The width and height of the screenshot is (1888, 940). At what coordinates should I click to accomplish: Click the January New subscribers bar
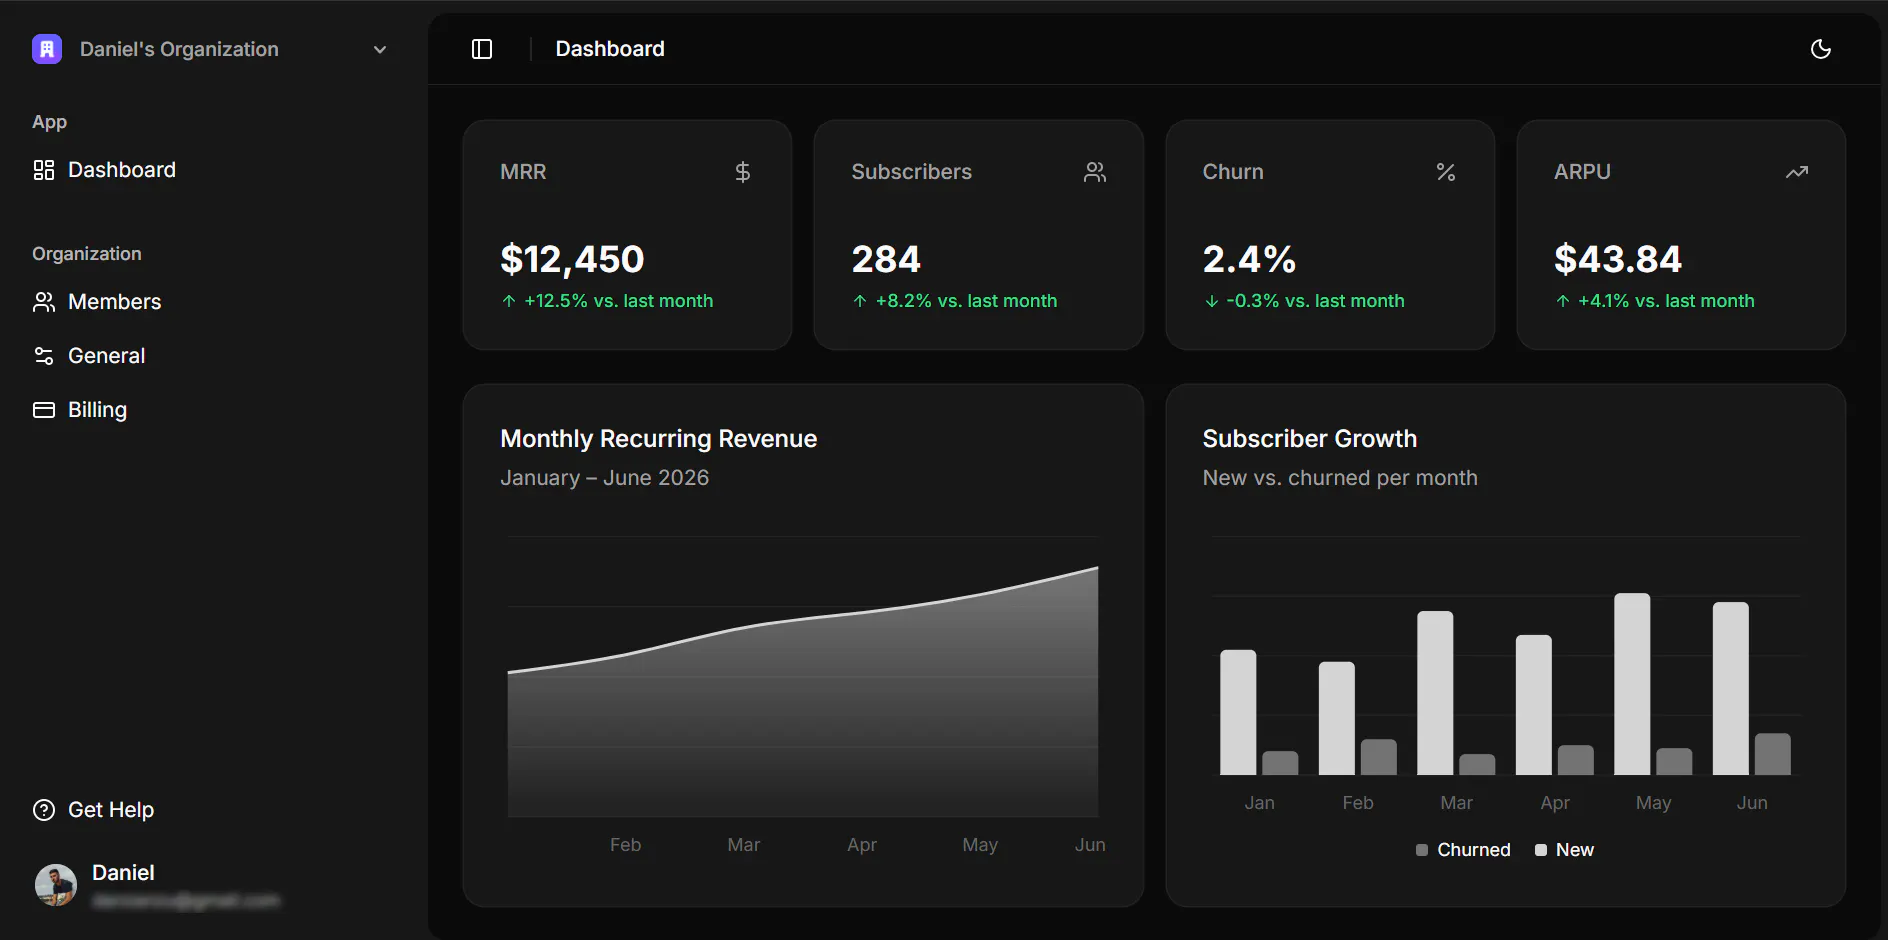tap(1238, 712)
